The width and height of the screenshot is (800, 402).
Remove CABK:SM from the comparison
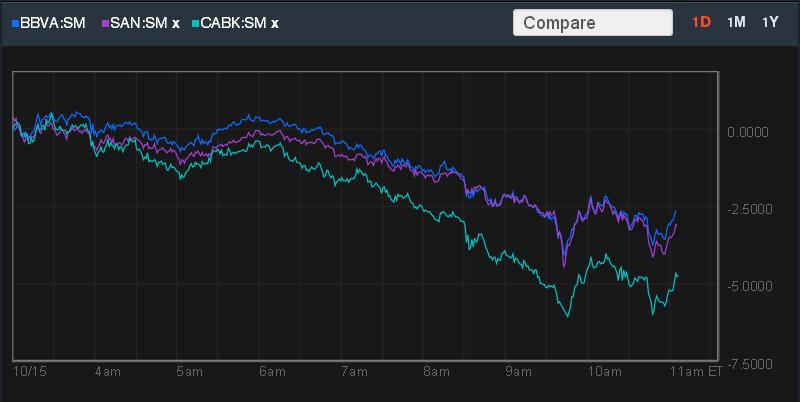274,23
